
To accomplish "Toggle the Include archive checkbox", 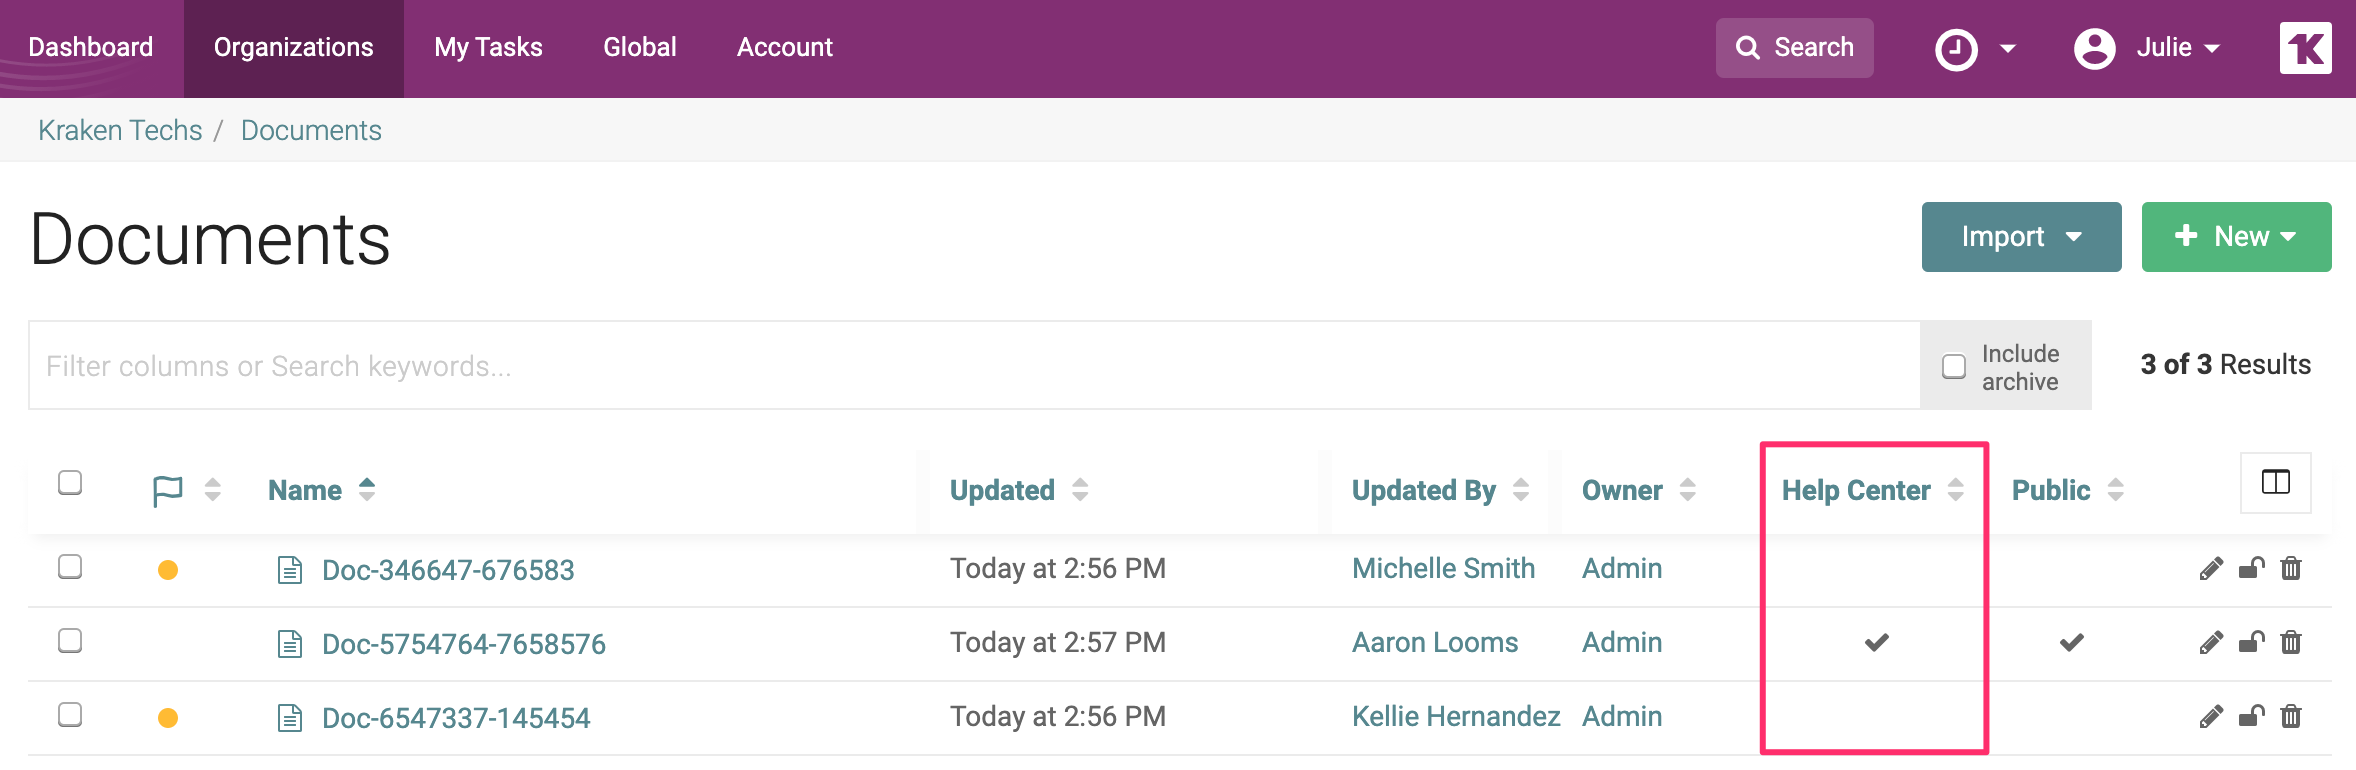I will 1954,367.
